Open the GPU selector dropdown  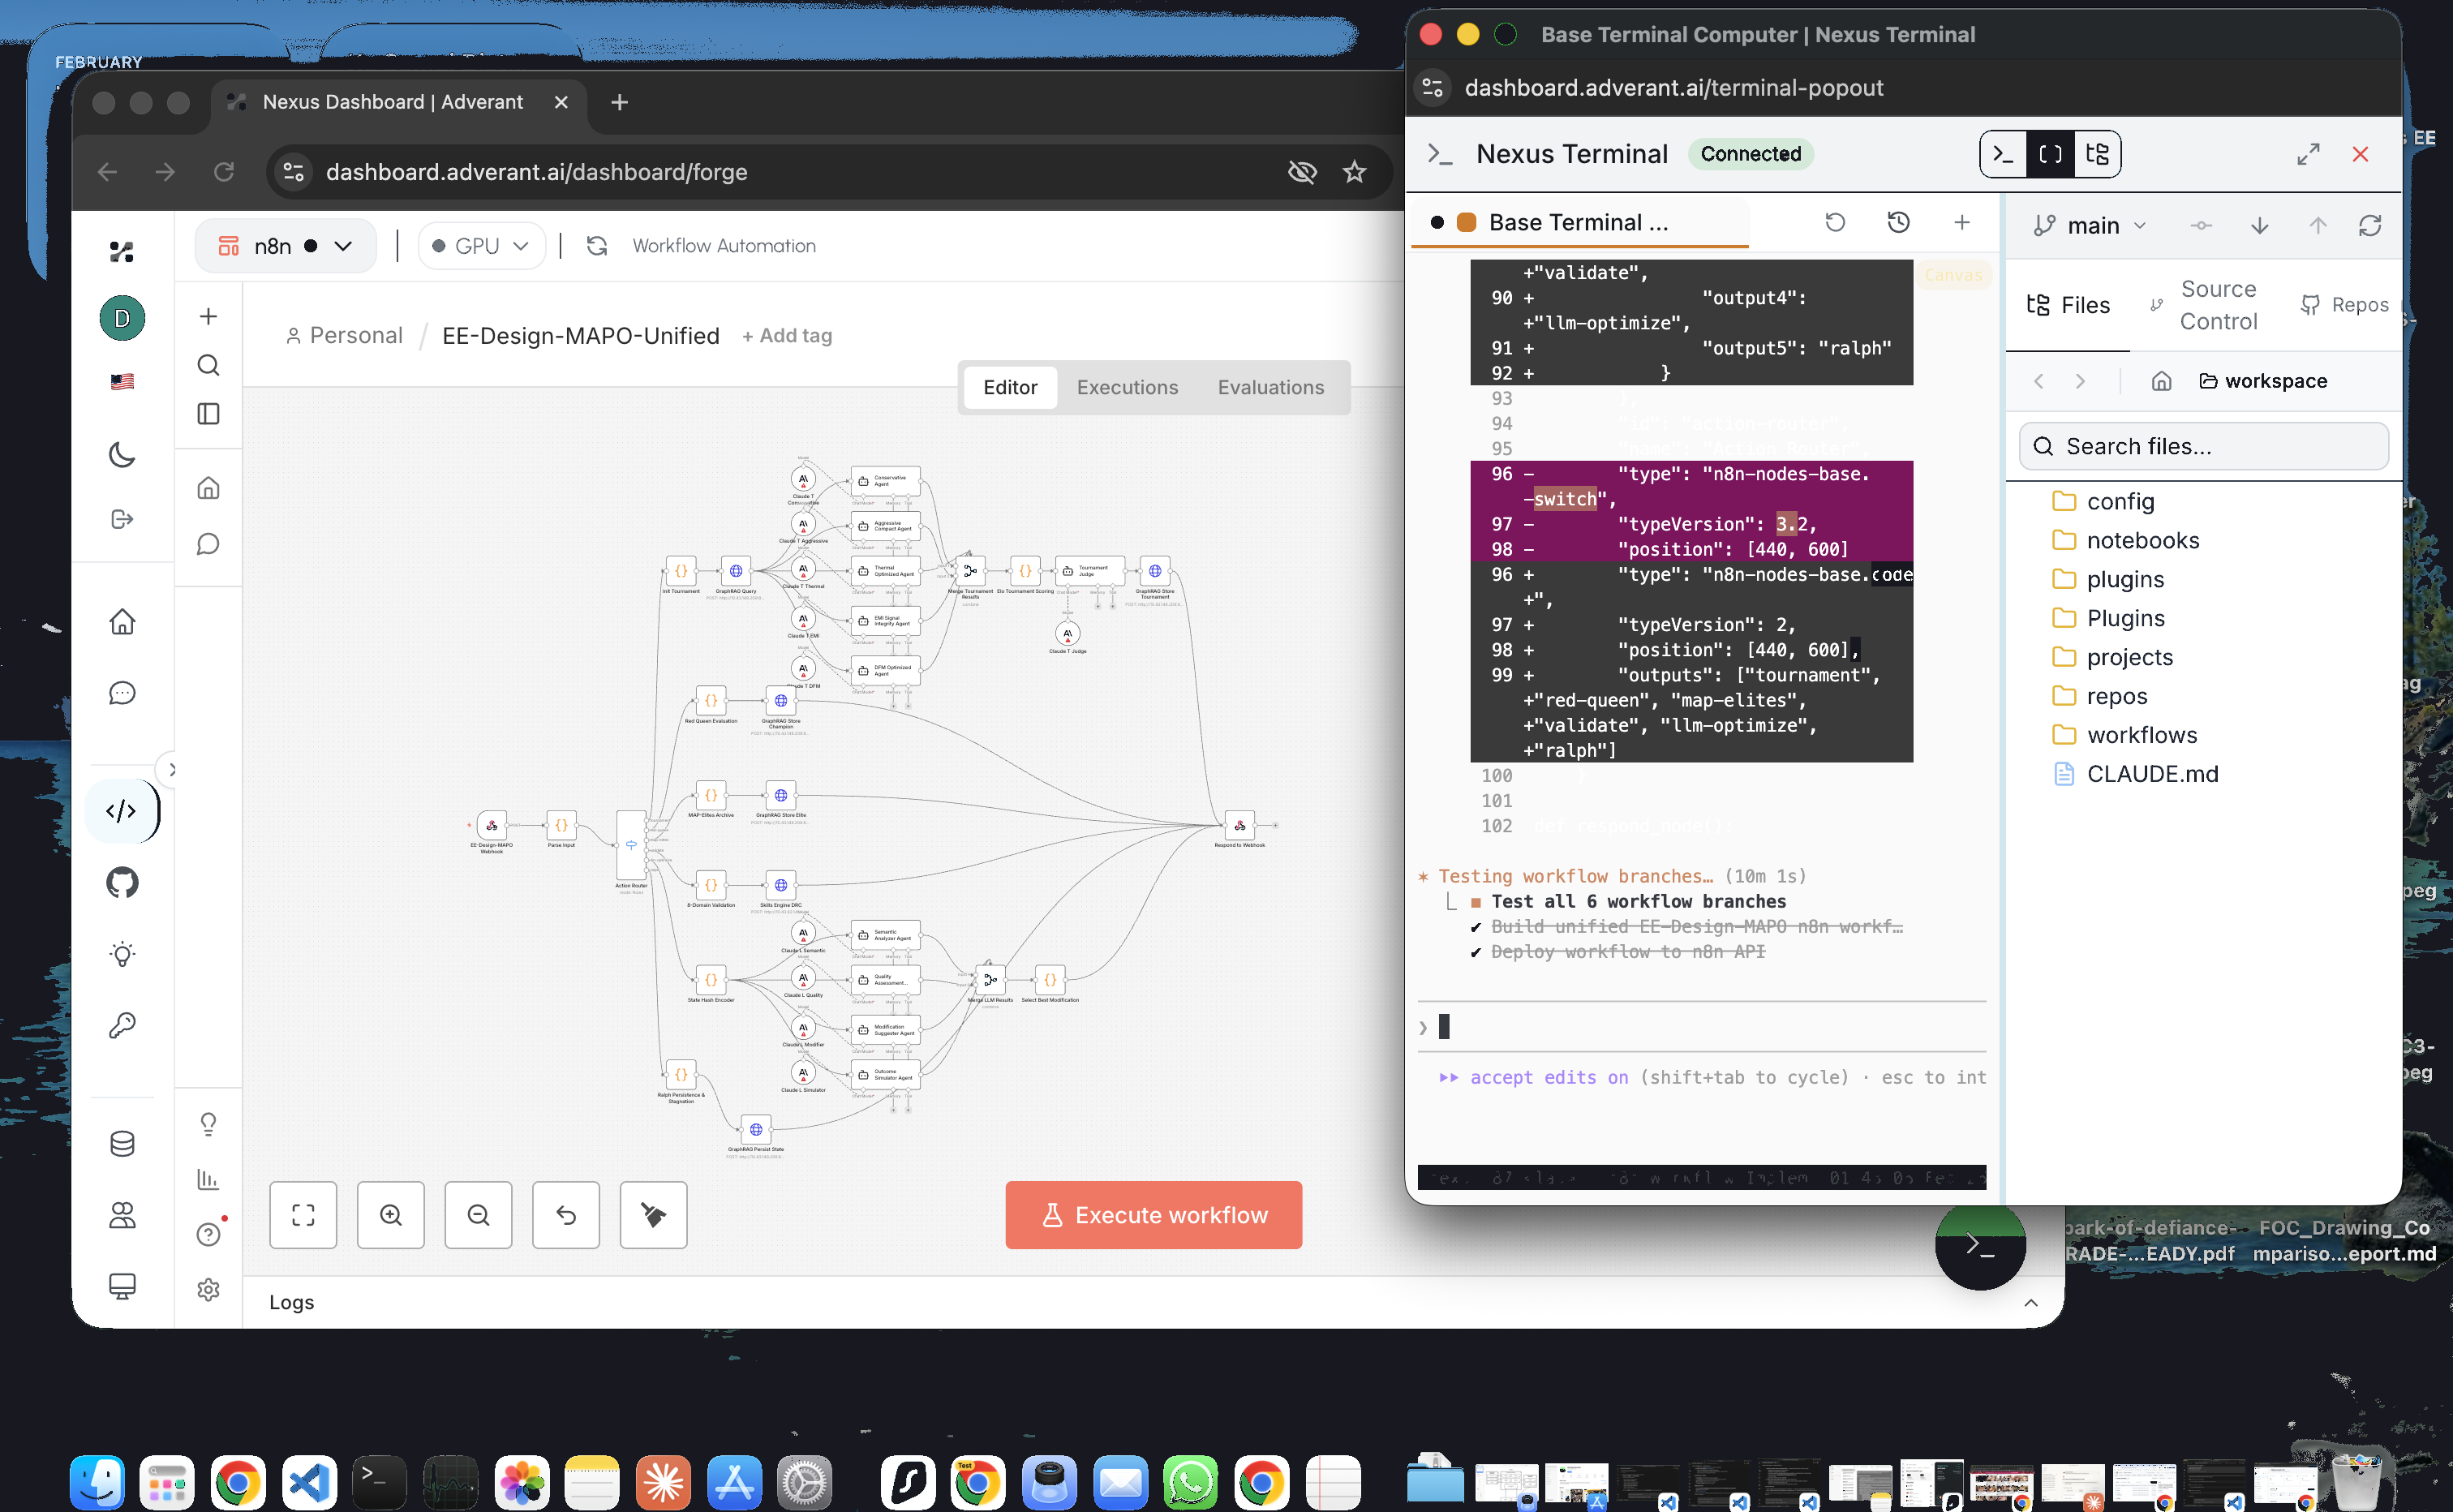point(481,245)
